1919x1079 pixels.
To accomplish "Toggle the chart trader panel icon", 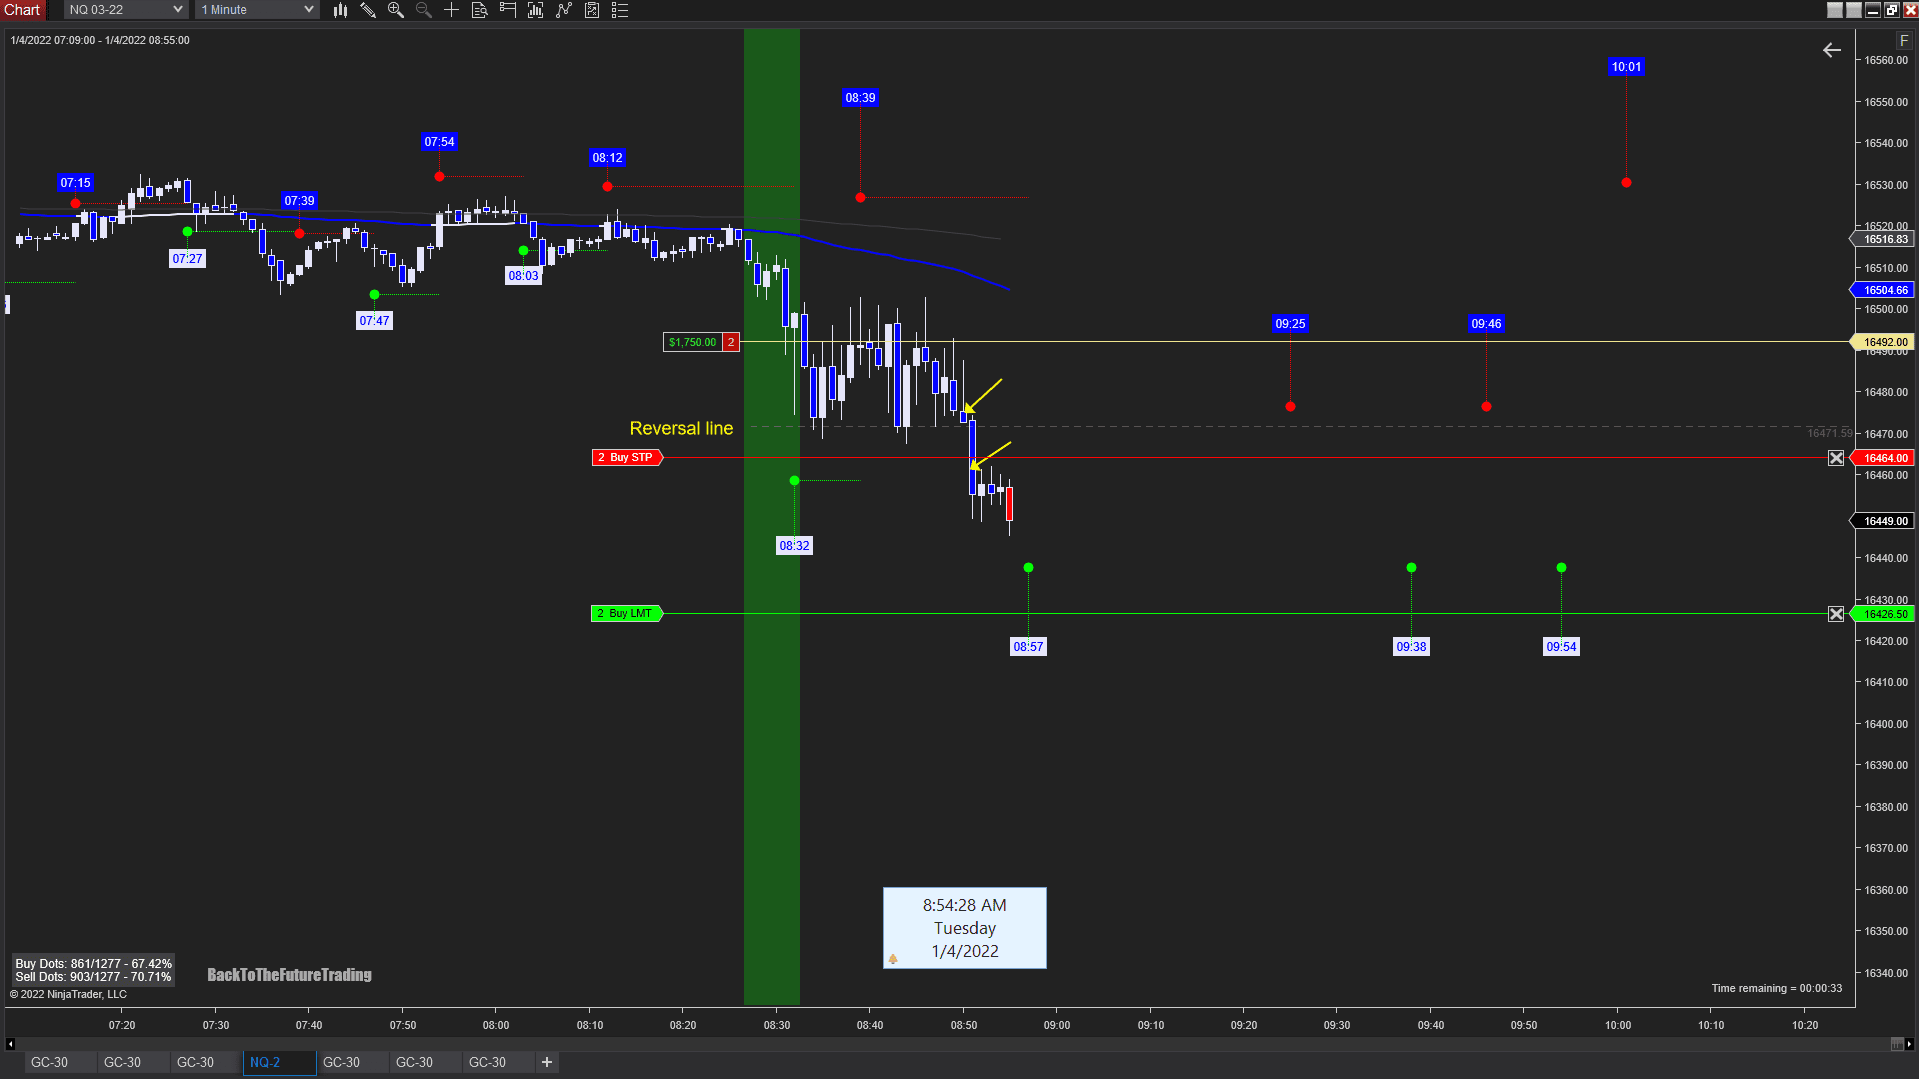I will 508,10.
